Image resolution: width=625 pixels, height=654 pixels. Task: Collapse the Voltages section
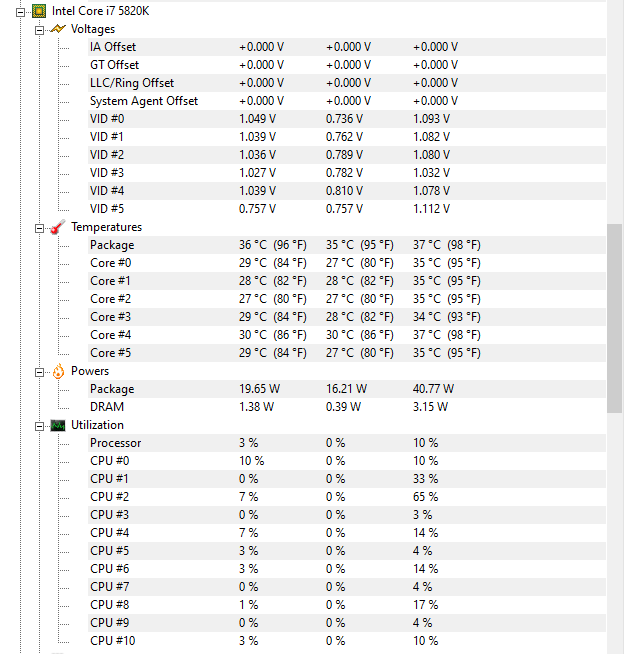coord(40,29)
